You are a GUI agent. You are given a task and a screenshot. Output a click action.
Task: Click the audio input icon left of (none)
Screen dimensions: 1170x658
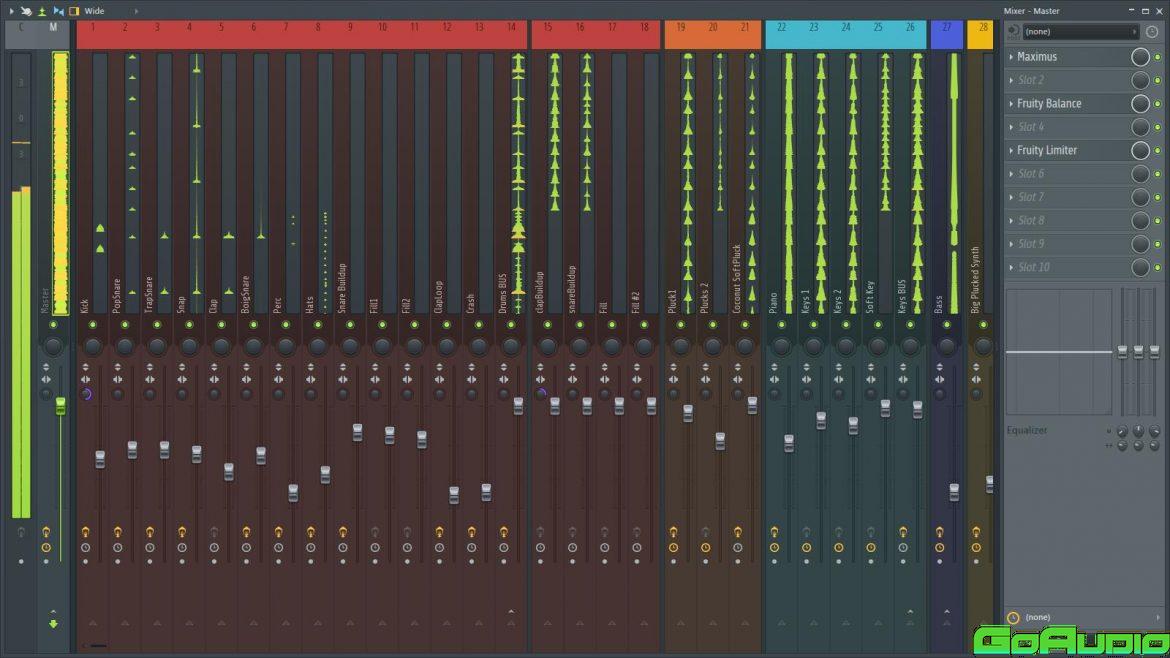[1013, 32]
